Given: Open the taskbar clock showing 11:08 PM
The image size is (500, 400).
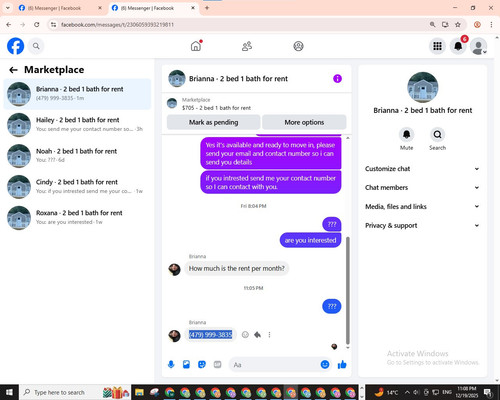Looking at the screenshot, I should (467, 392).
